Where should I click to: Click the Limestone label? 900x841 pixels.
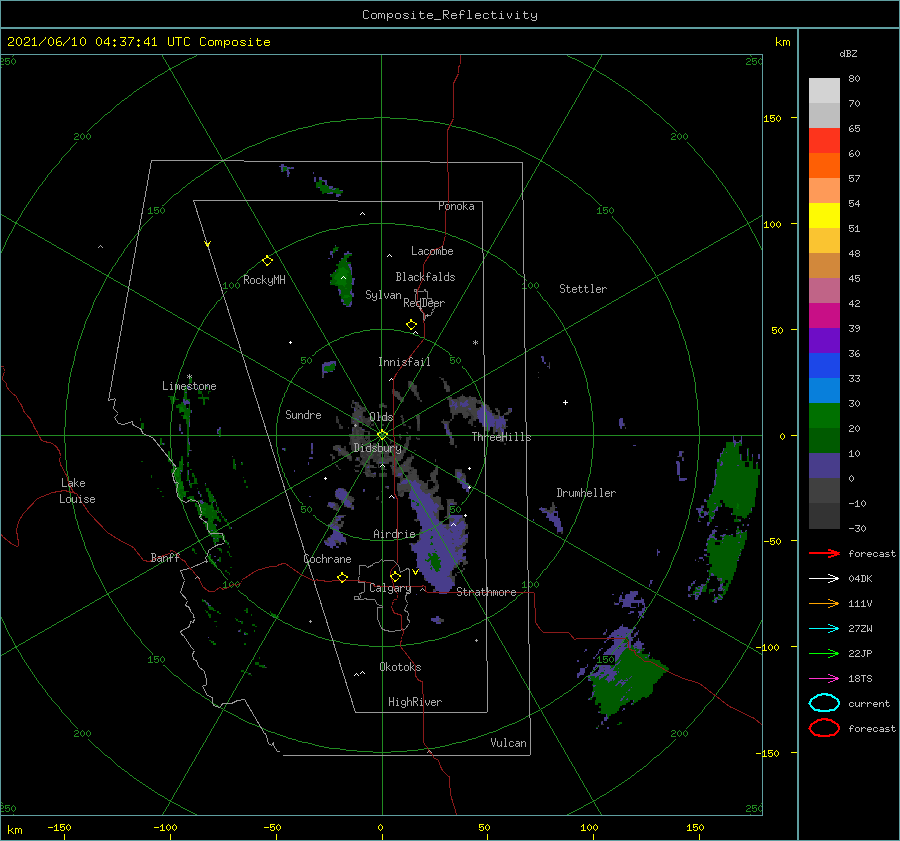tap(189, 386)
